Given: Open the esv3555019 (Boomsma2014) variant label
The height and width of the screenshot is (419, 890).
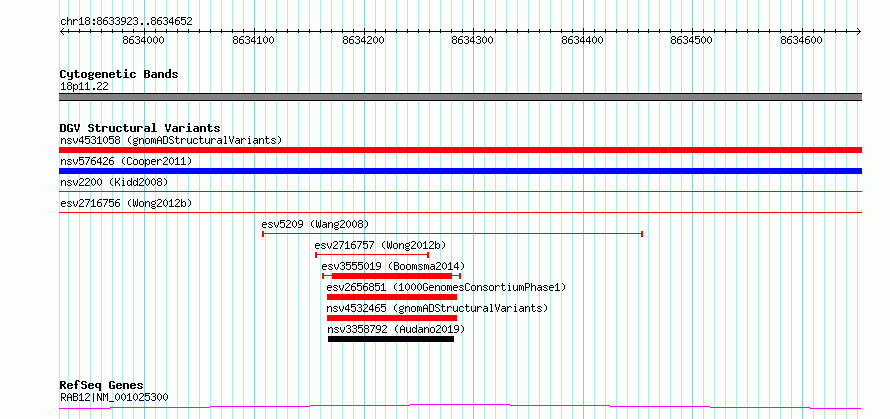Looking at the screenshot, I should pyautogui.click(x=393, y=266).
